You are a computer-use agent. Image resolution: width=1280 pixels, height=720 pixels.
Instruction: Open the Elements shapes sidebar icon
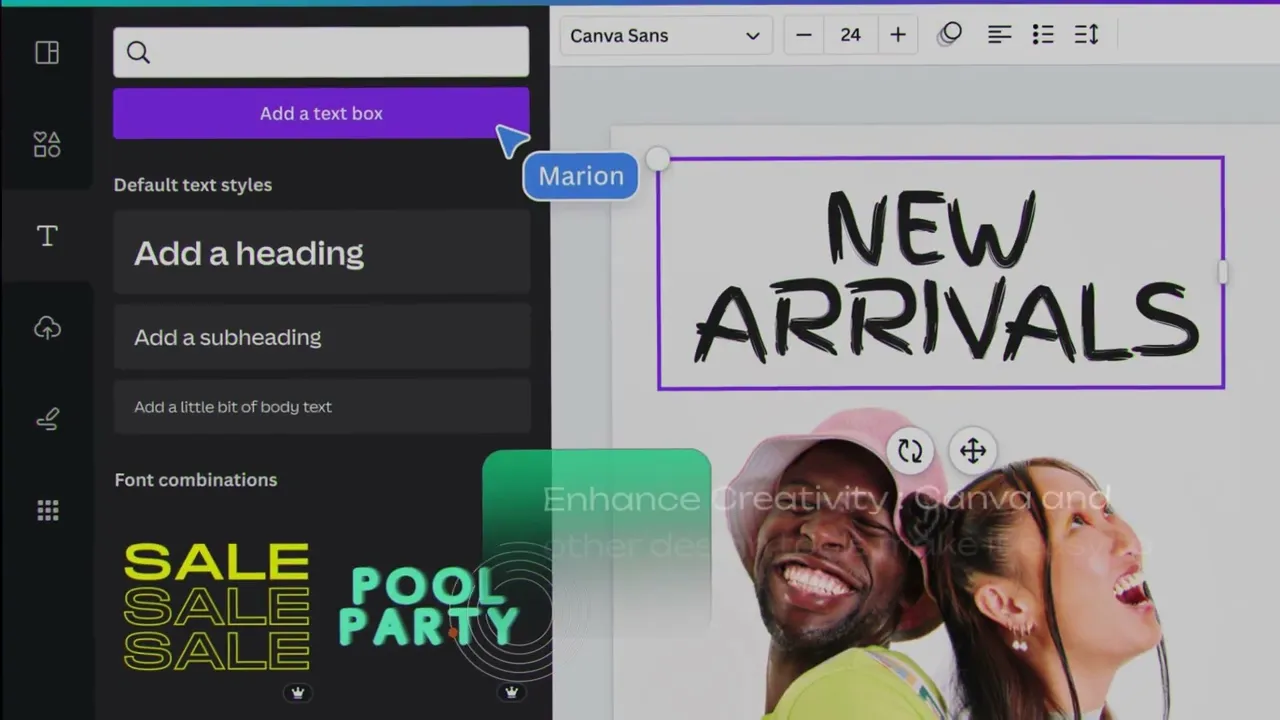47,144
